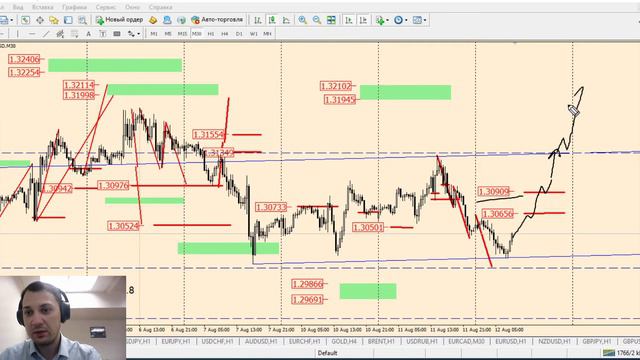Open the Strategy Tester icon
Viewport: 640px width, 360px height.
(82, 20)
